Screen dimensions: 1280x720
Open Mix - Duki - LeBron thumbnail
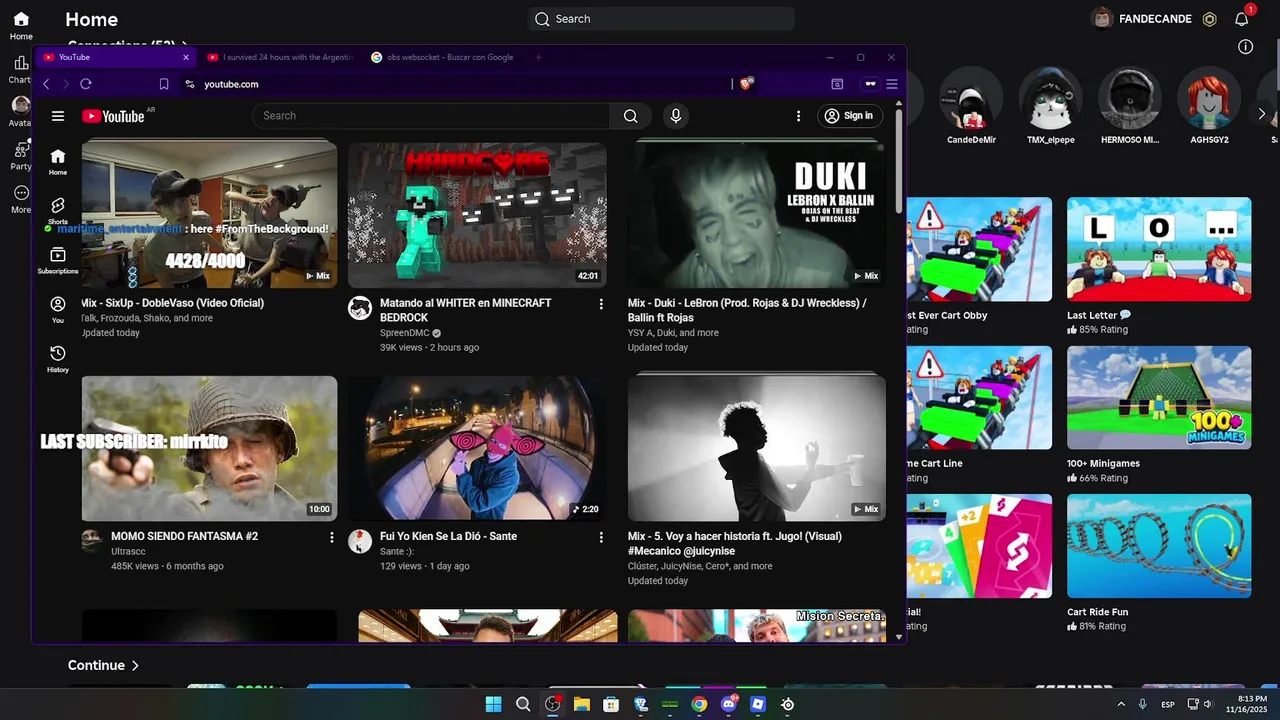pyautogui.click(x=756, y=215)
